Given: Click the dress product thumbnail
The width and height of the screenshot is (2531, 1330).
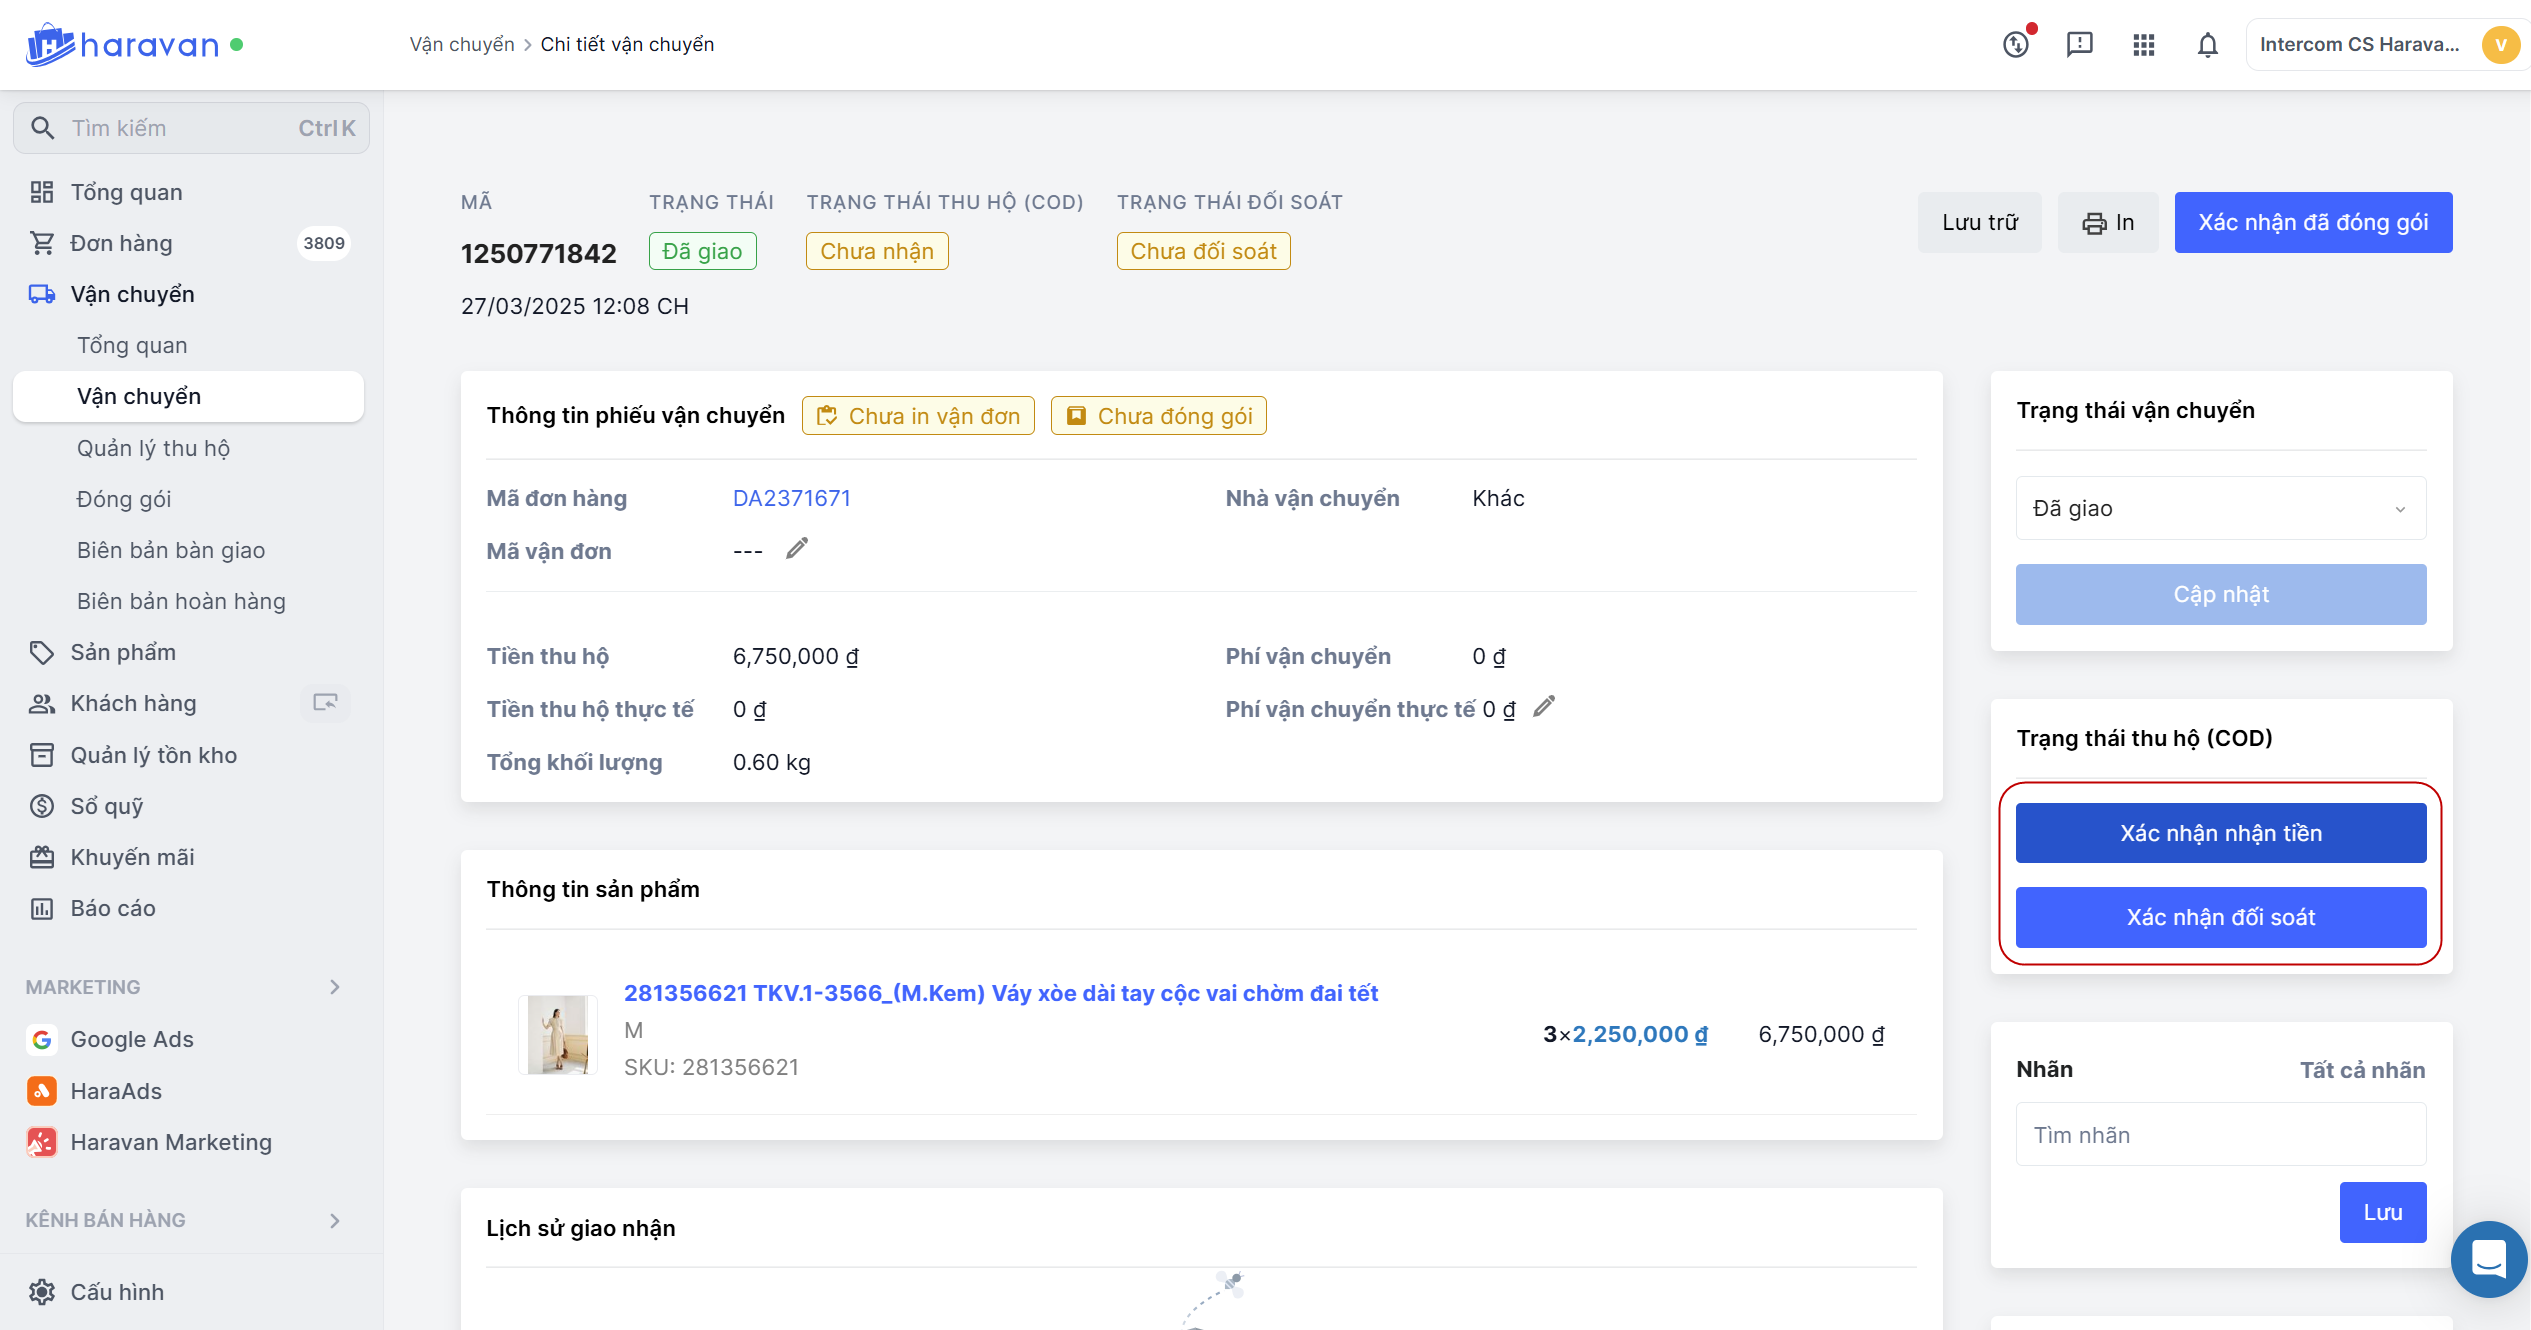Looking at the screenshot, I should tap(557, 1034).
